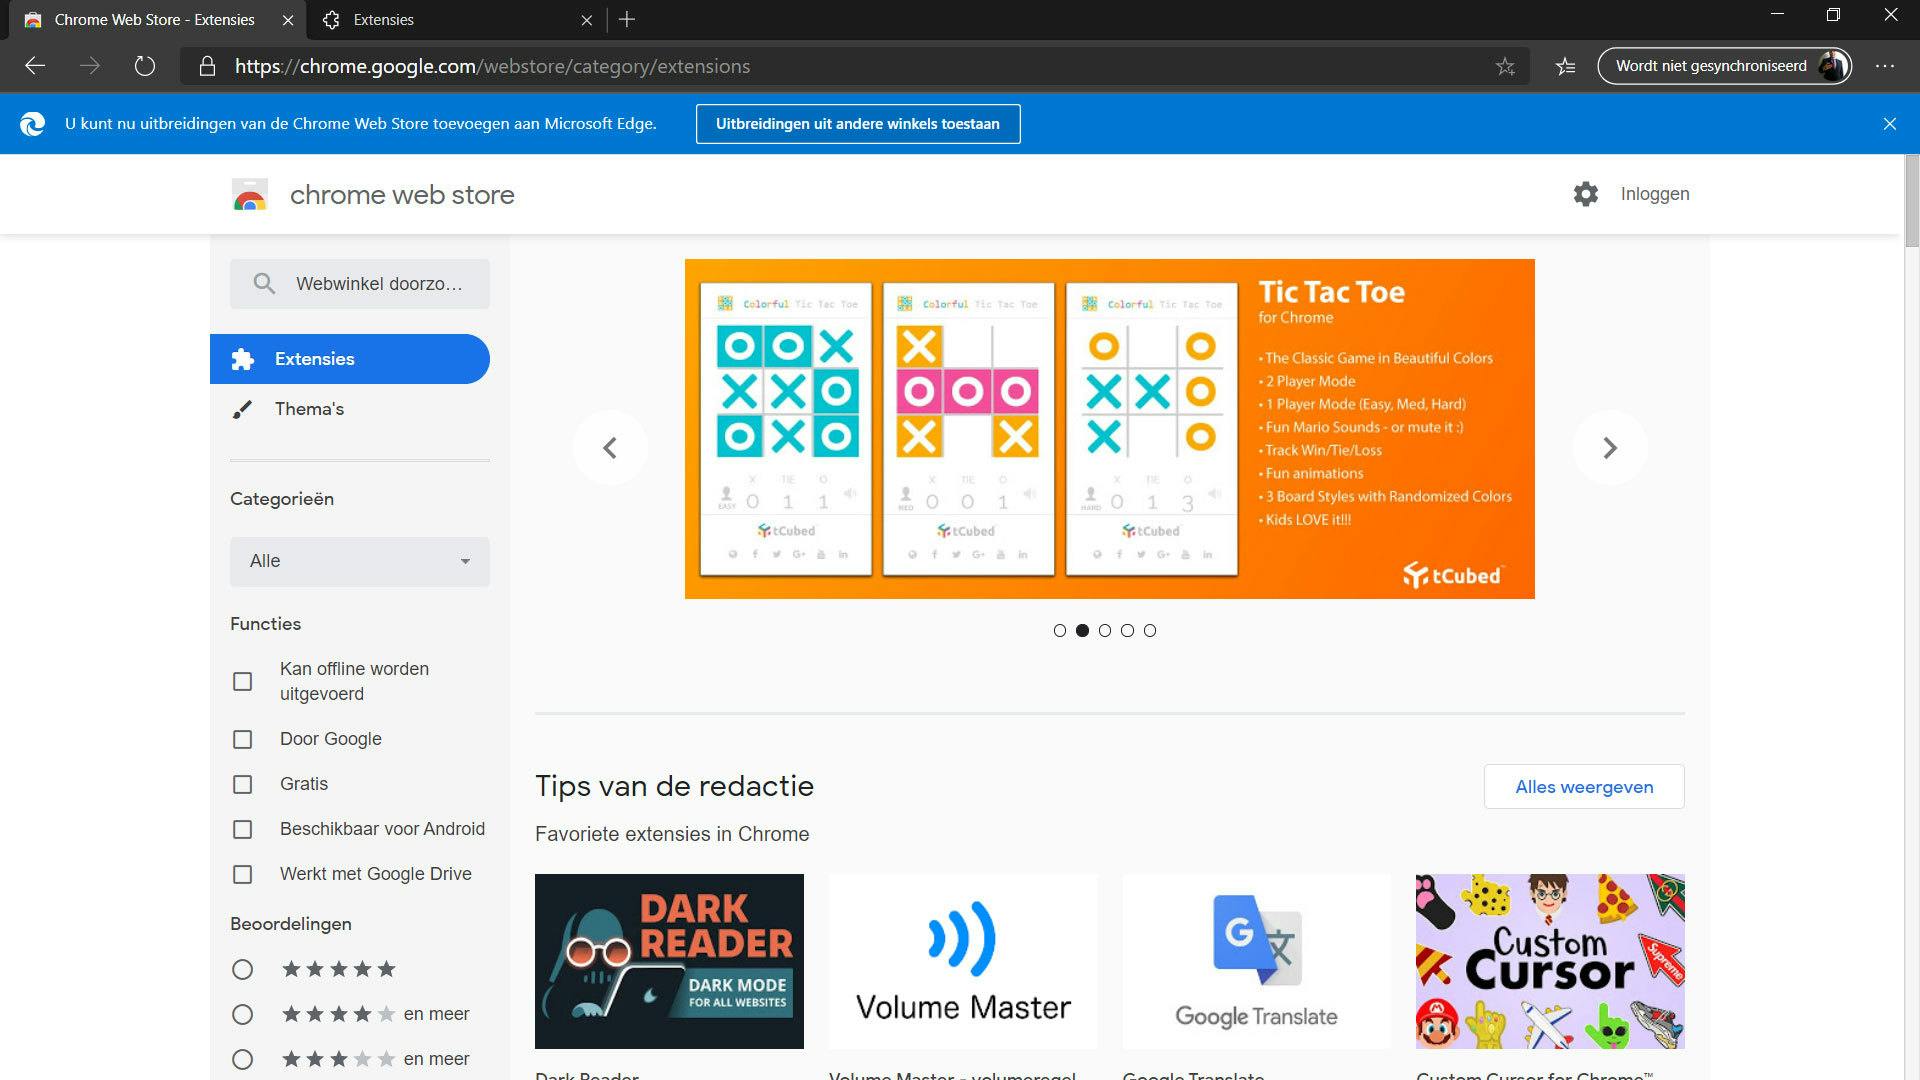Screen dimensions: 1920x1080
Task: Select the third carousel slide indicator dot
Action: (x=1105, y=630)
